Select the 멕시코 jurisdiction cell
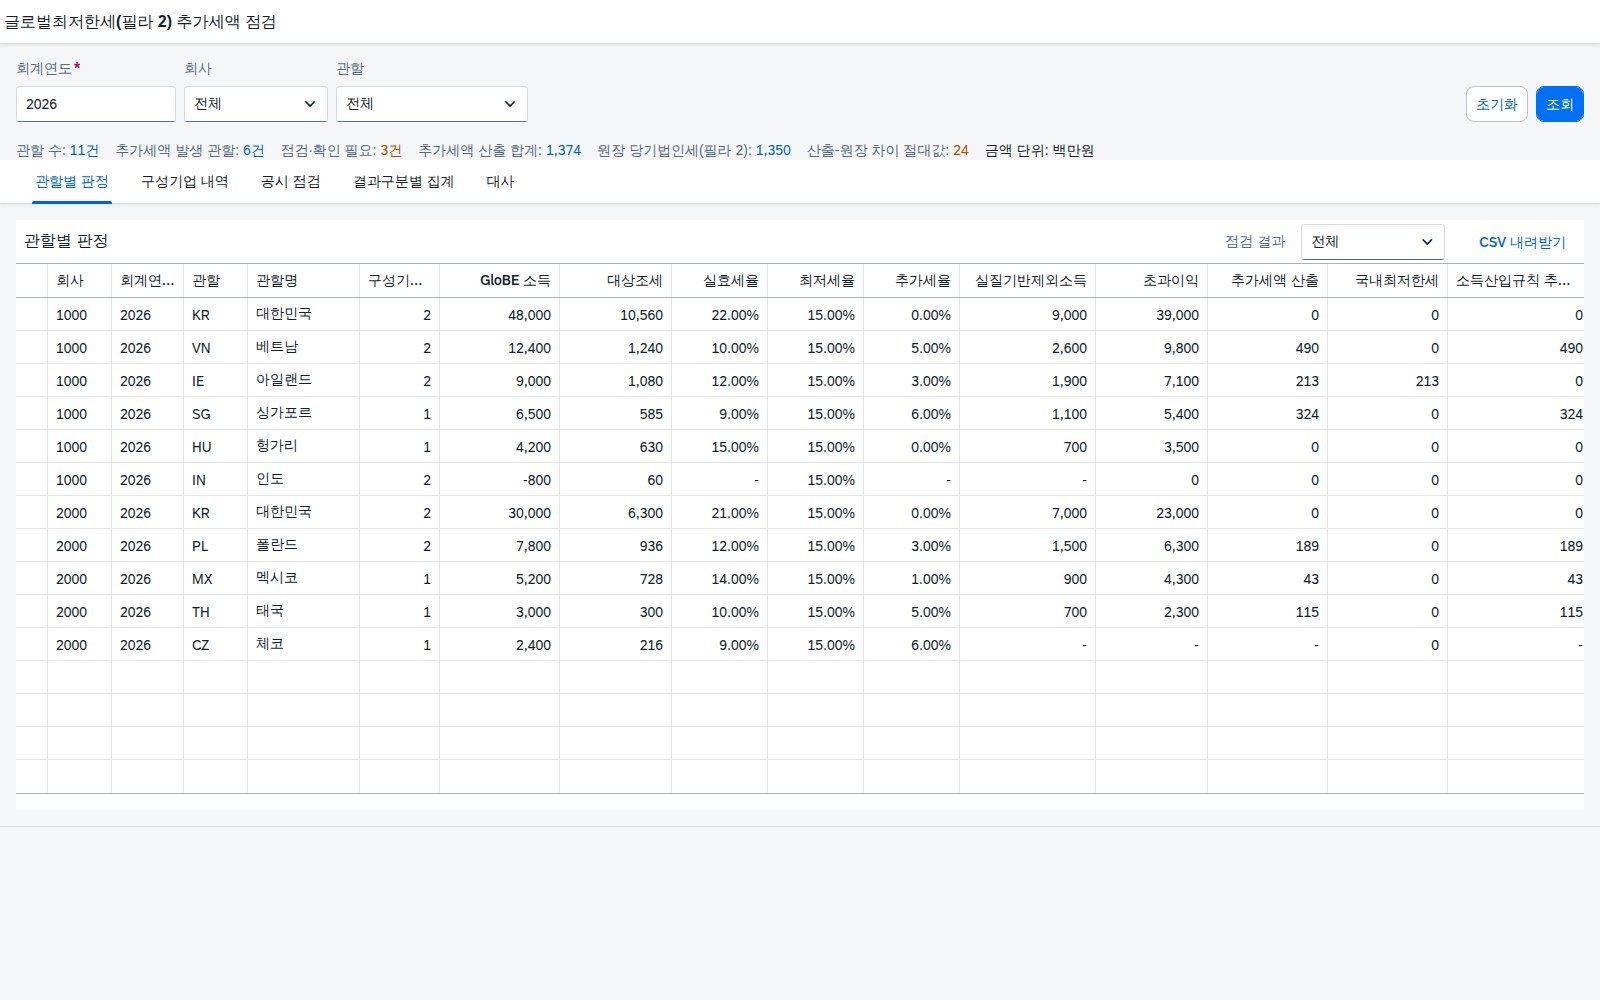 tap(304, 579)
